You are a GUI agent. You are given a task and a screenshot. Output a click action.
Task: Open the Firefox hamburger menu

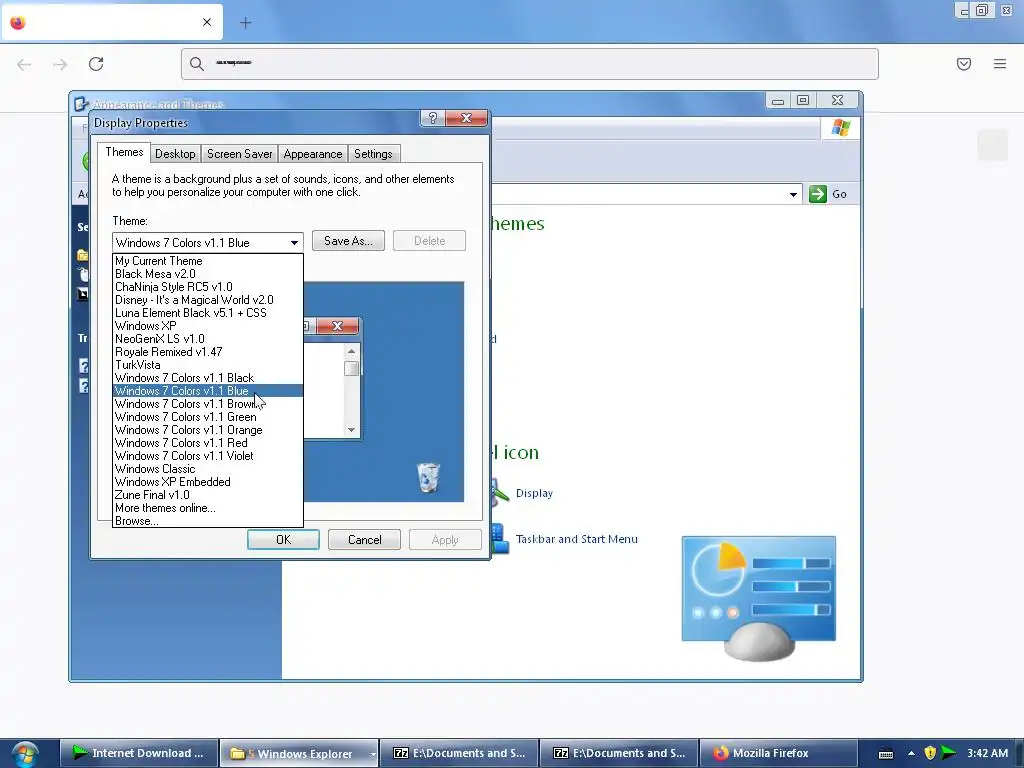click(1000, 64)
